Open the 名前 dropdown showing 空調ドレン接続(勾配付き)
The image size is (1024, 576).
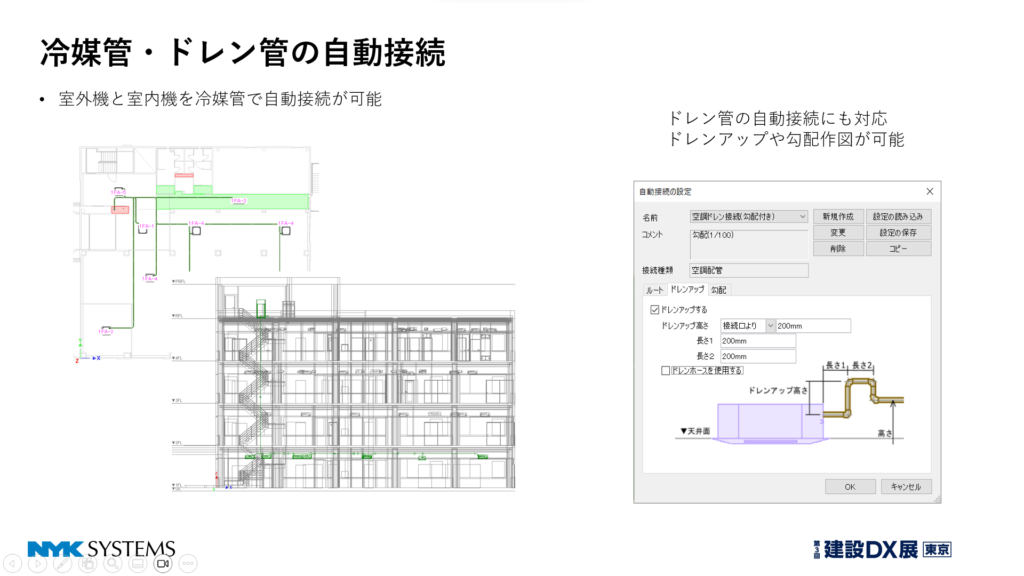747,214
